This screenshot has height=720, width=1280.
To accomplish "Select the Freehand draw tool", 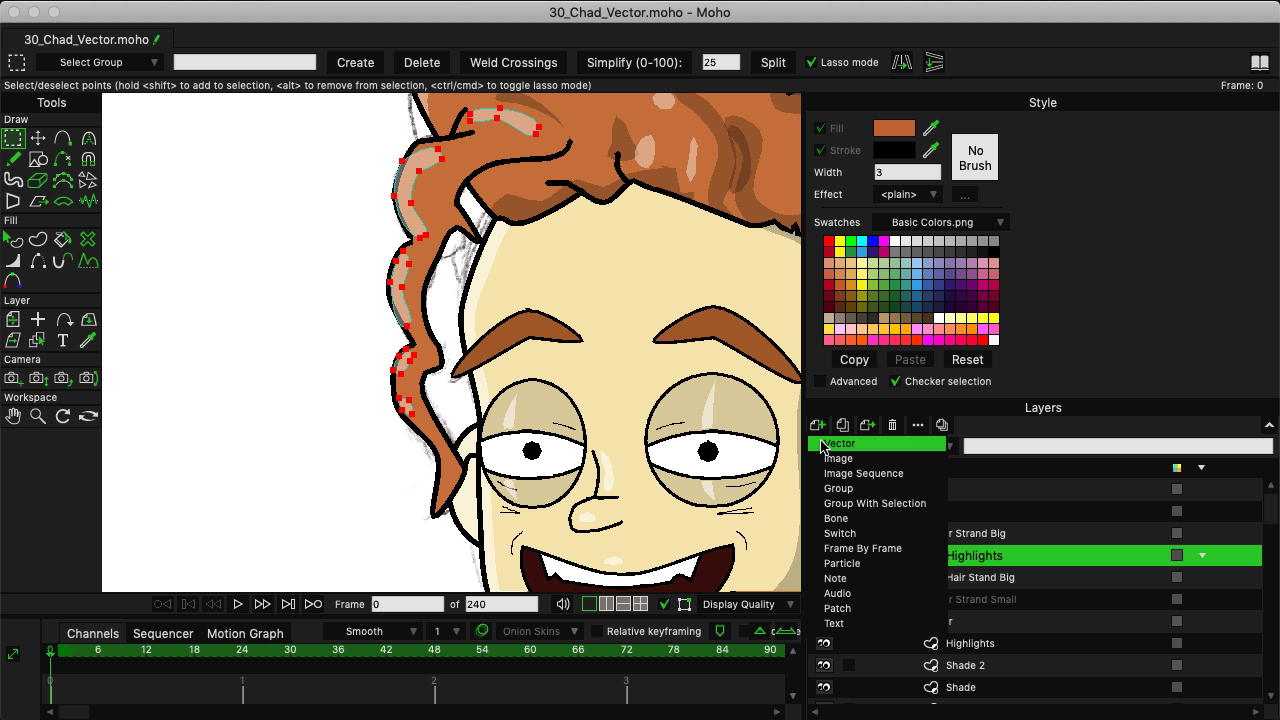I will [13, 160].
